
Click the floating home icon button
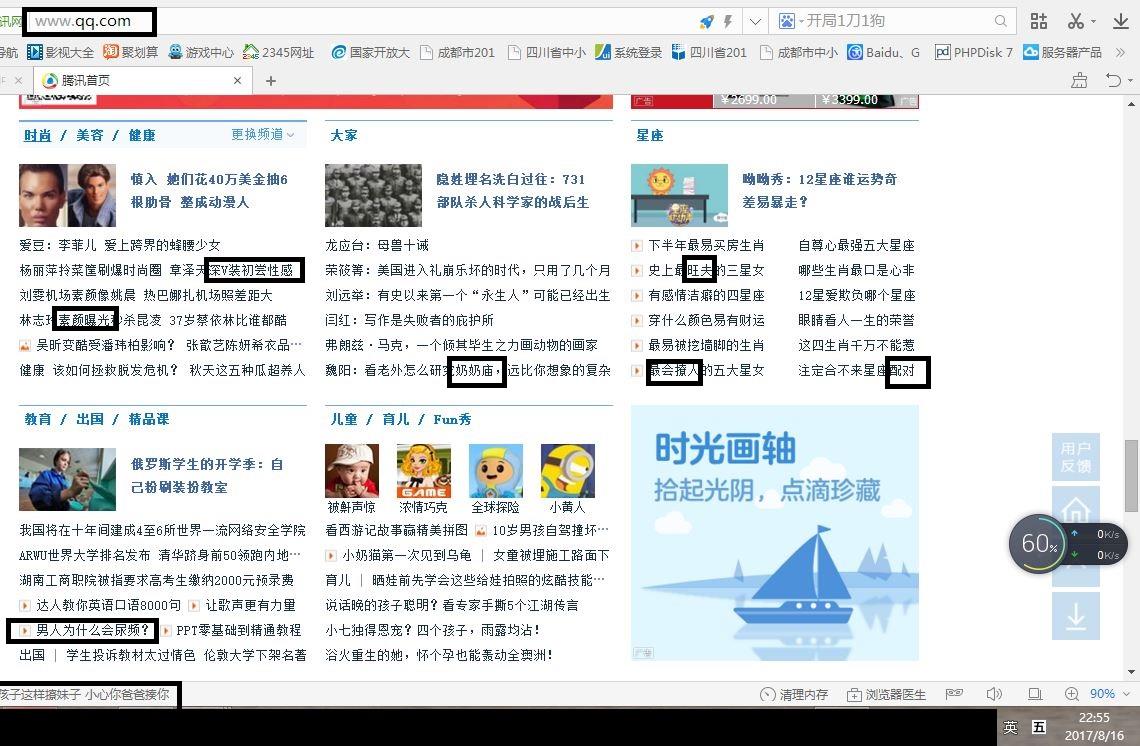[x=1075, y=510]
